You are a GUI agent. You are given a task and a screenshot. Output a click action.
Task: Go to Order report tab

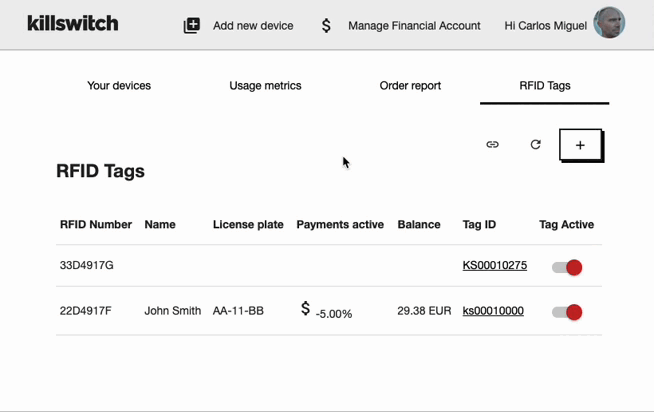(x=410, y=86)
